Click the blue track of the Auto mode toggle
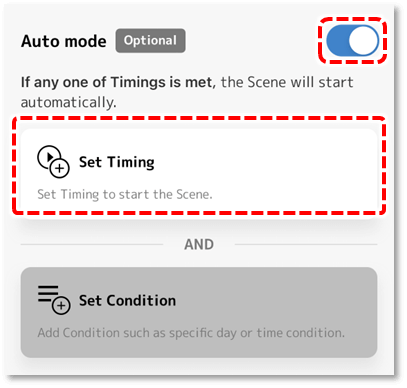The height and width of the screenshot is (388, 407). click(337, 41)
